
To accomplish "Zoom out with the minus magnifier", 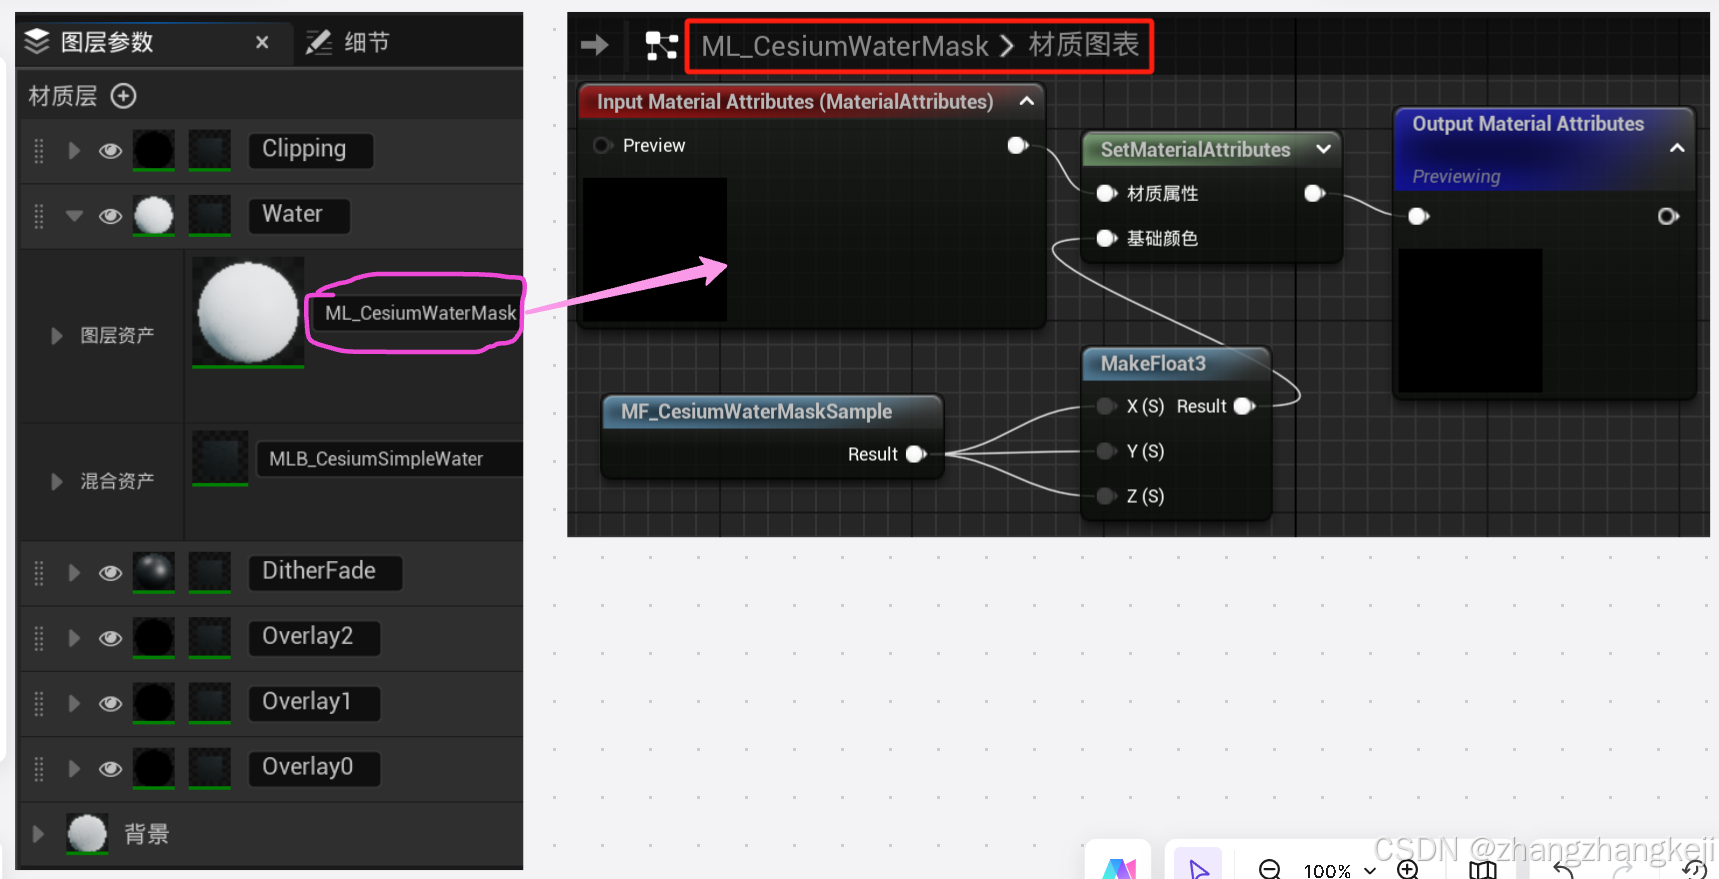I will (x=1269, y=869).
